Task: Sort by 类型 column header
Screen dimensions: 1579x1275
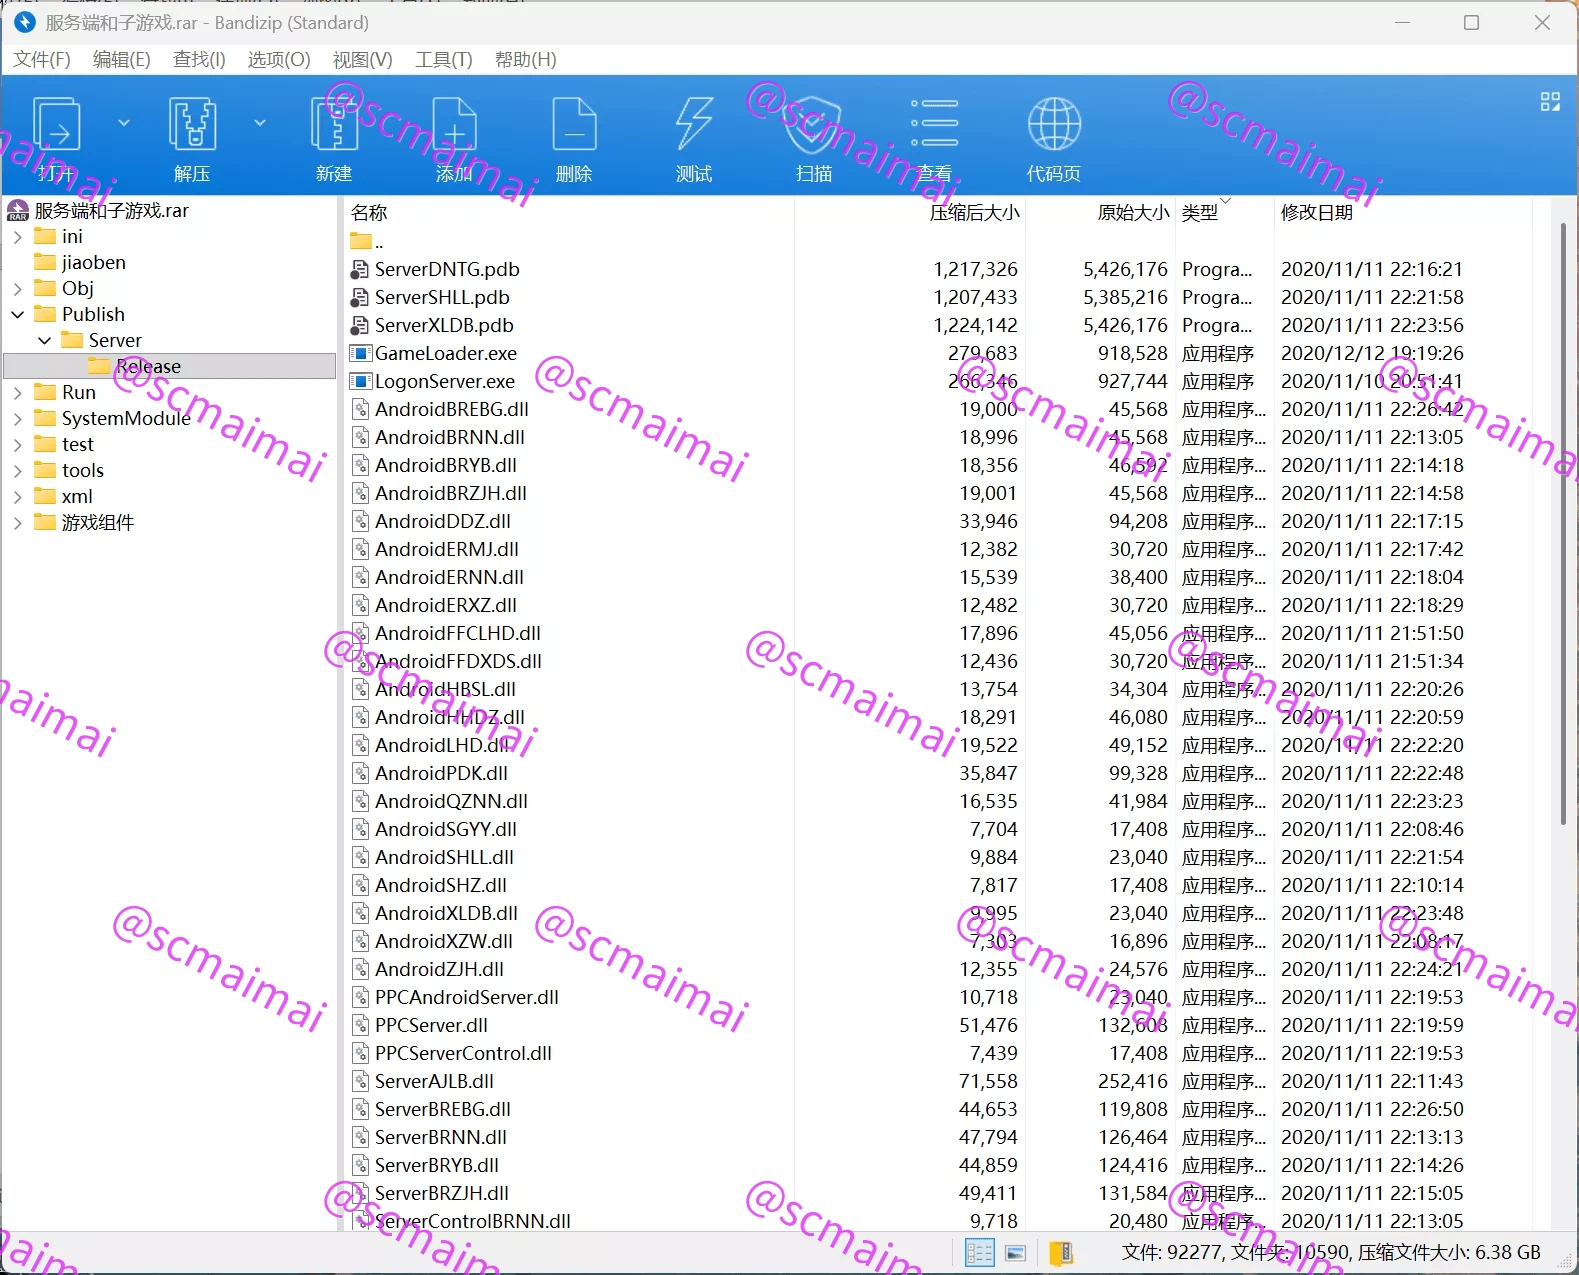Action: [1225, 212]
